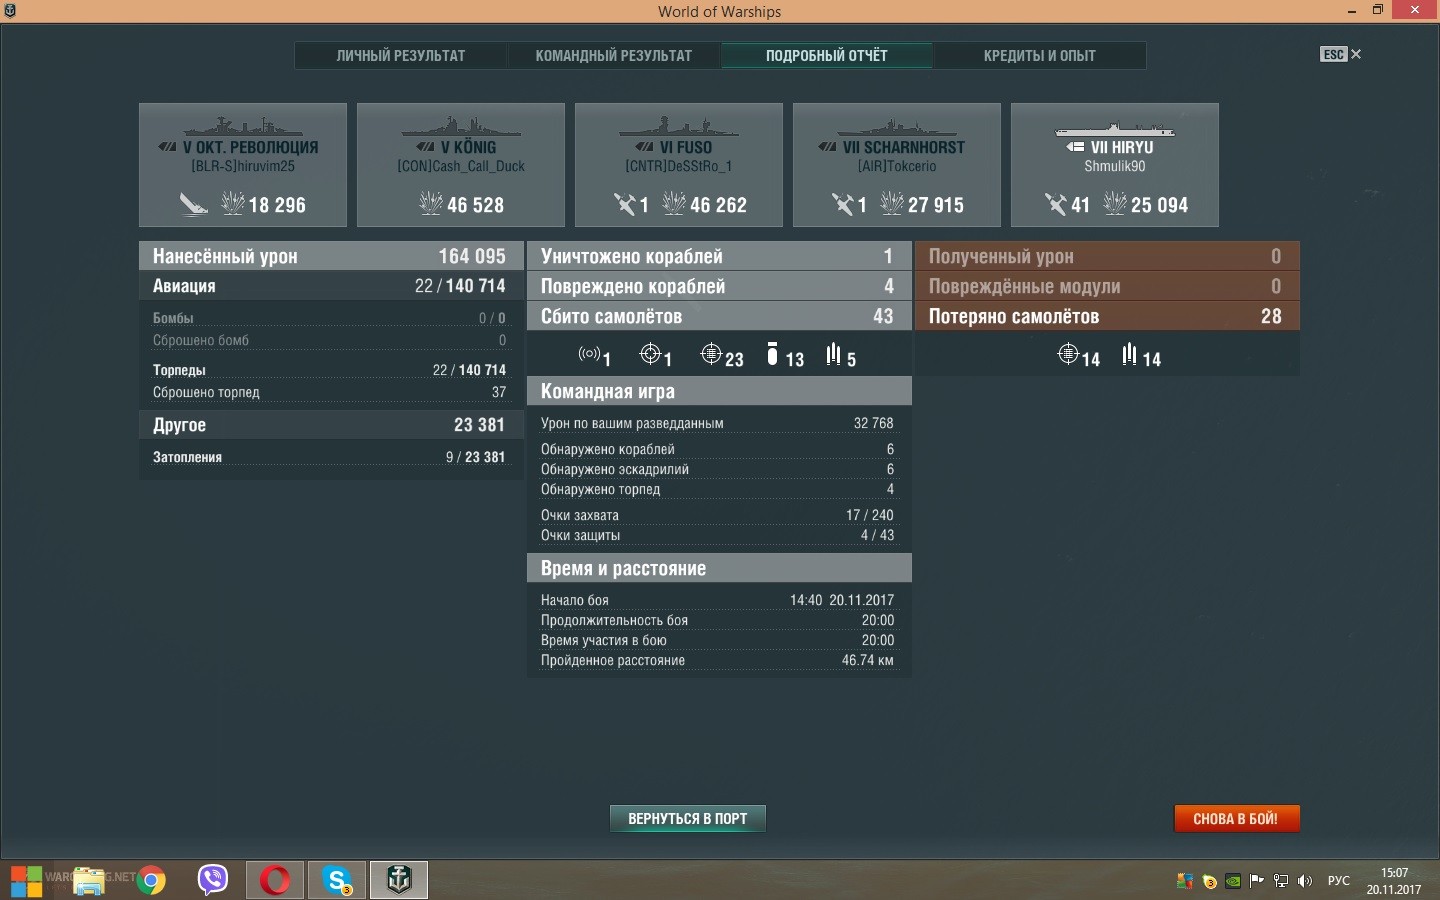The image size is (1440, 900).
Task: Click the plane-kill icon on the Scharnhorst card
Action: coord(843,205)
